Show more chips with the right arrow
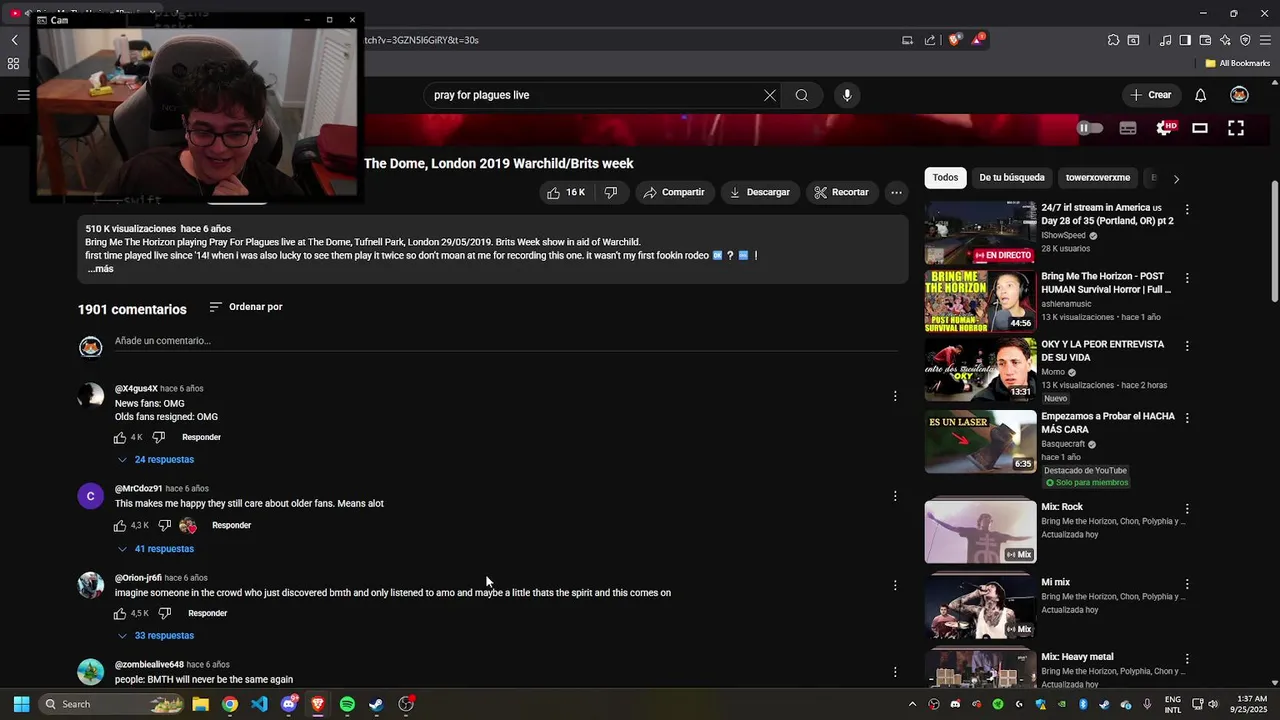The height and width of the screenshot is (720, 1280). tap(1176, 179)
